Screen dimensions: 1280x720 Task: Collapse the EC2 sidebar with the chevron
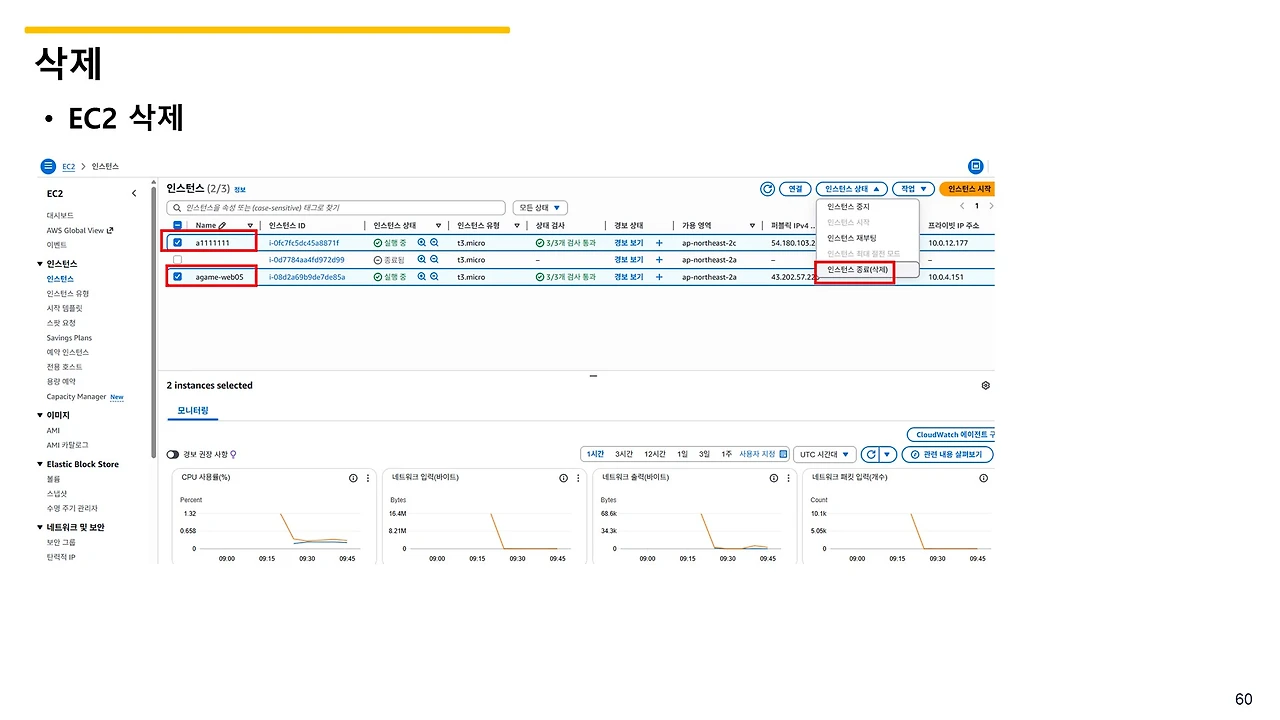(x=134, y=193)
